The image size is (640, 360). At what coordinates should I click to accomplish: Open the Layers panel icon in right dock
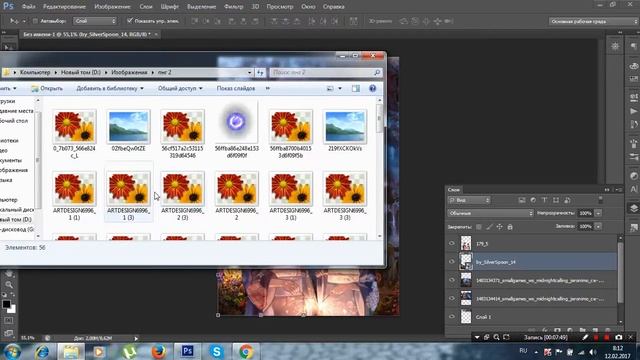[633, 208]
